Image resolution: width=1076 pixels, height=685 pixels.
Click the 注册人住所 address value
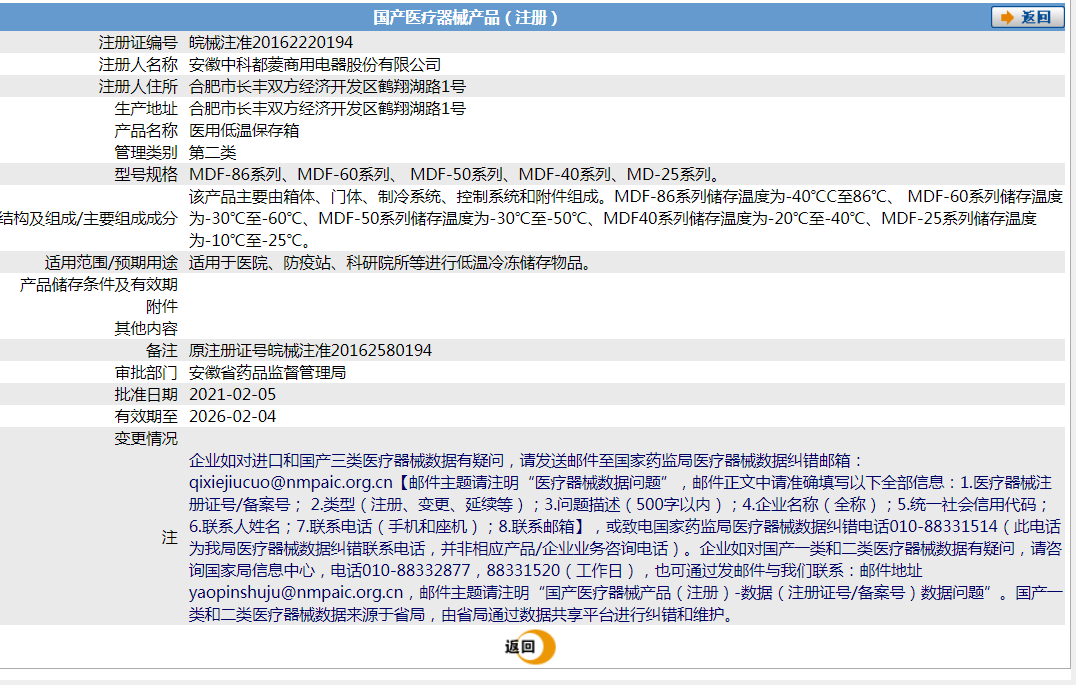327,86
